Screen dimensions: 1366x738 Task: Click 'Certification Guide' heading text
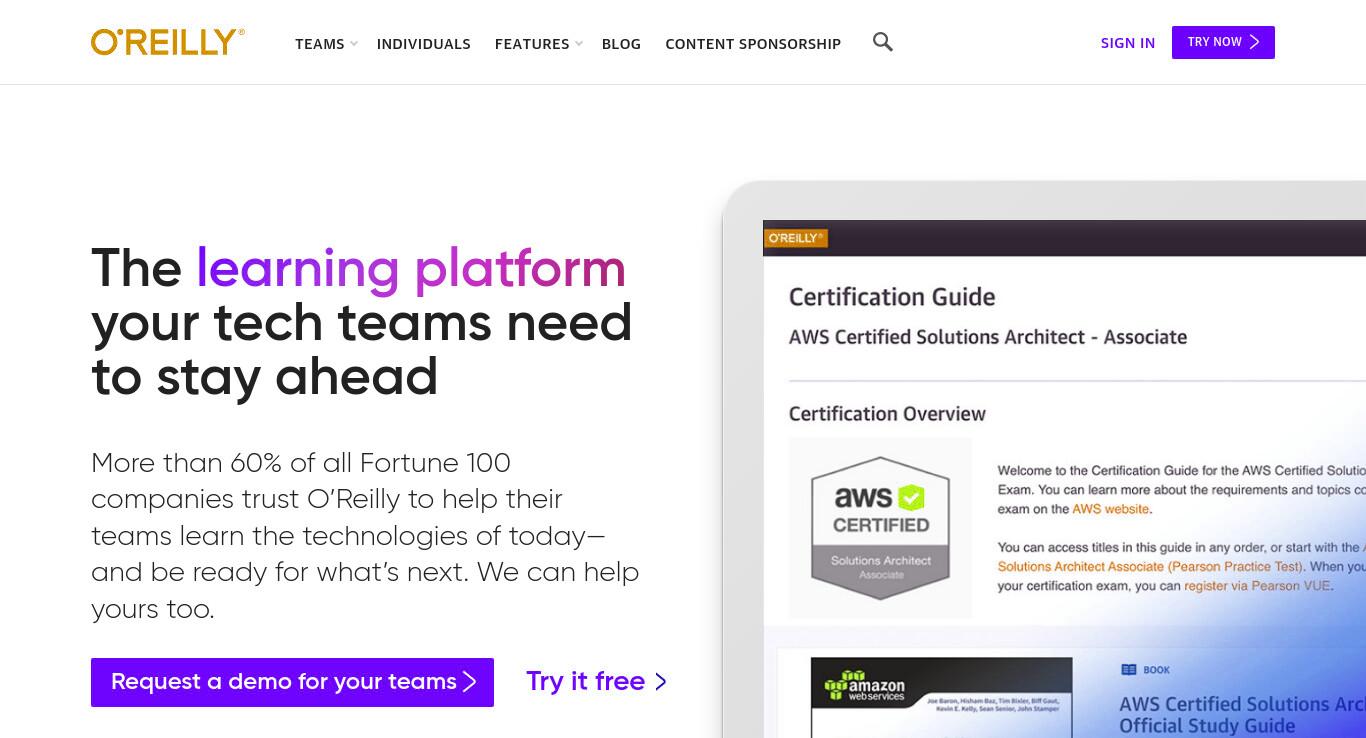tap(892, 297)
